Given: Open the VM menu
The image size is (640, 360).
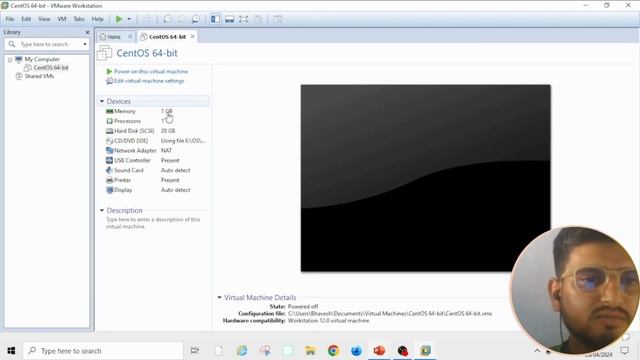Looking at the screenshot, I should pyautogui.click(x=62, y=19).
